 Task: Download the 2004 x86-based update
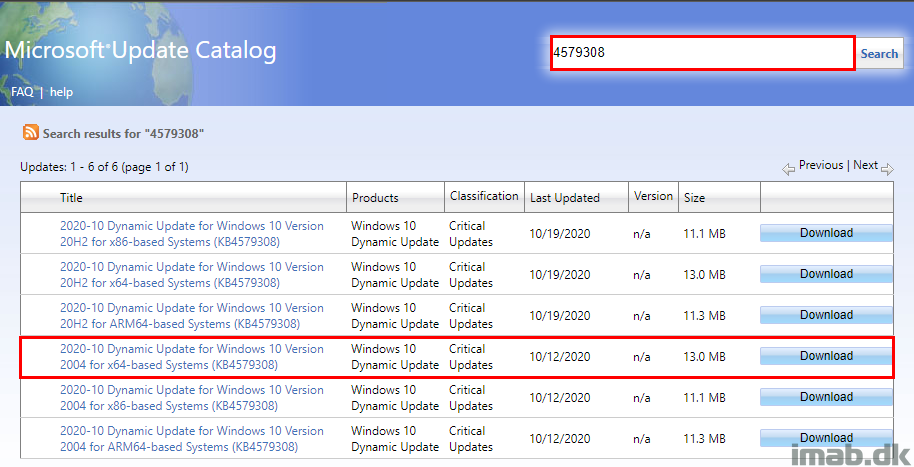(x=826, y=397)
